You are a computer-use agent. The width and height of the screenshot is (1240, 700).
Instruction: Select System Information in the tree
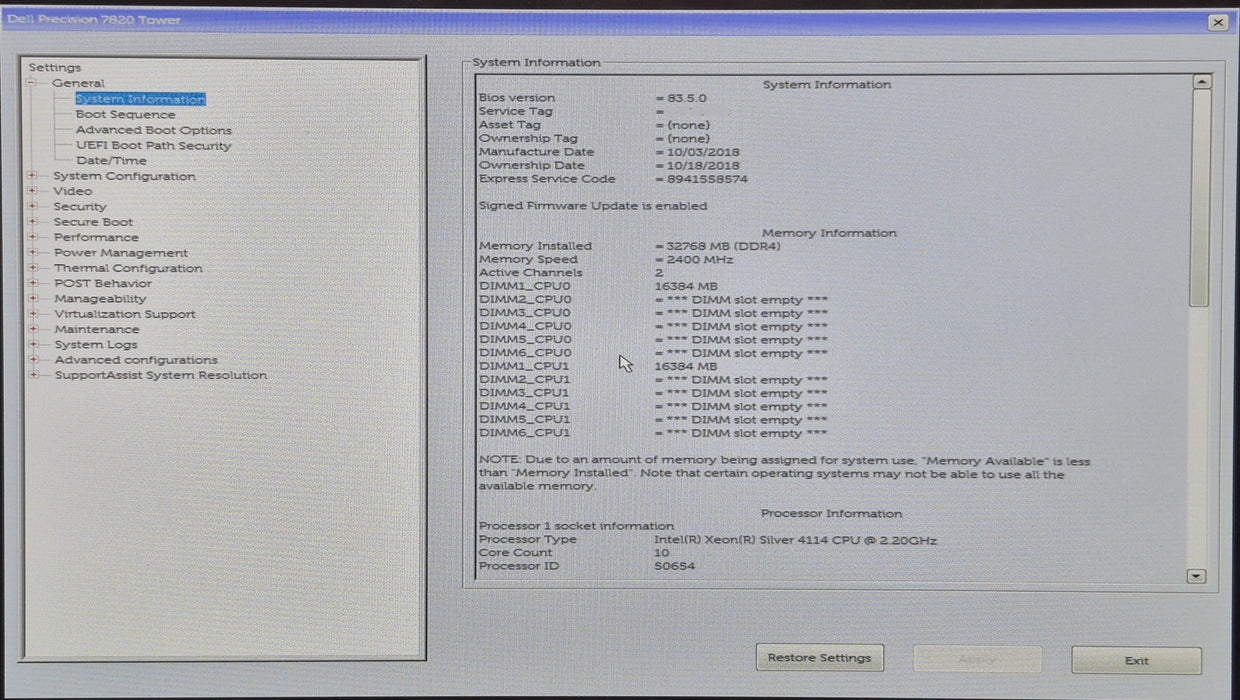(x=140, y=99)
